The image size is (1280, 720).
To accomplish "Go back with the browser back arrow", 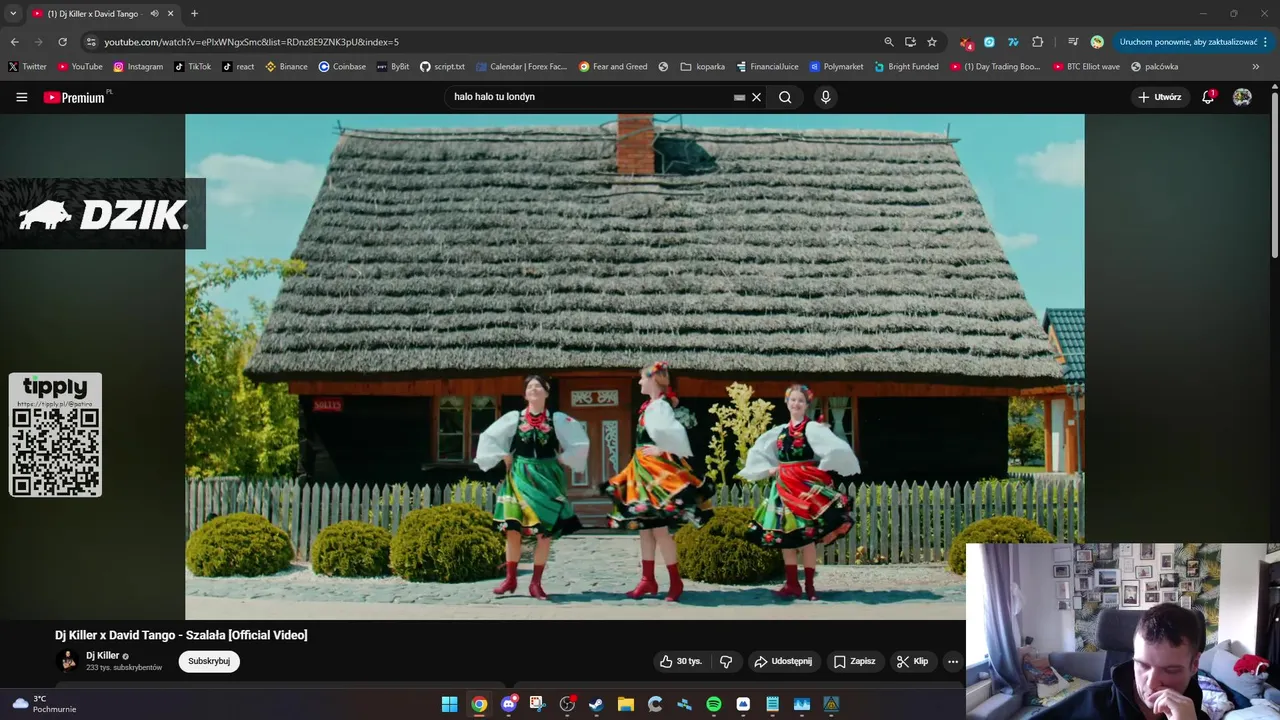I will tap(14, 42).
